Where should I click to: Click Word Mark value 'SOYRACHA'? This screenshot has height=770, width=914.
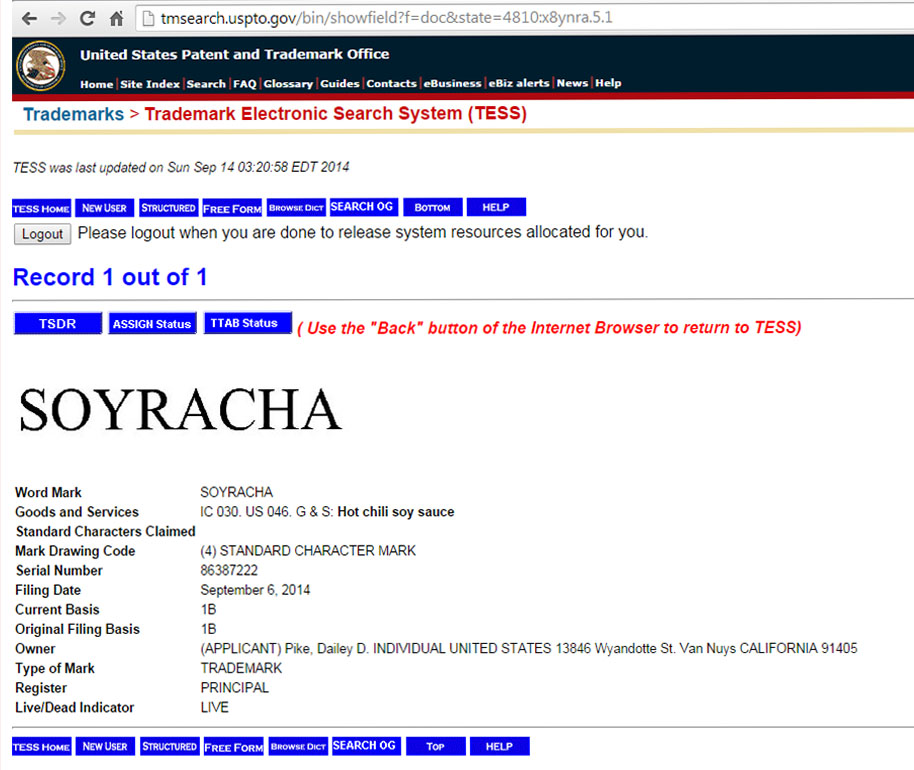pos(237,492)
